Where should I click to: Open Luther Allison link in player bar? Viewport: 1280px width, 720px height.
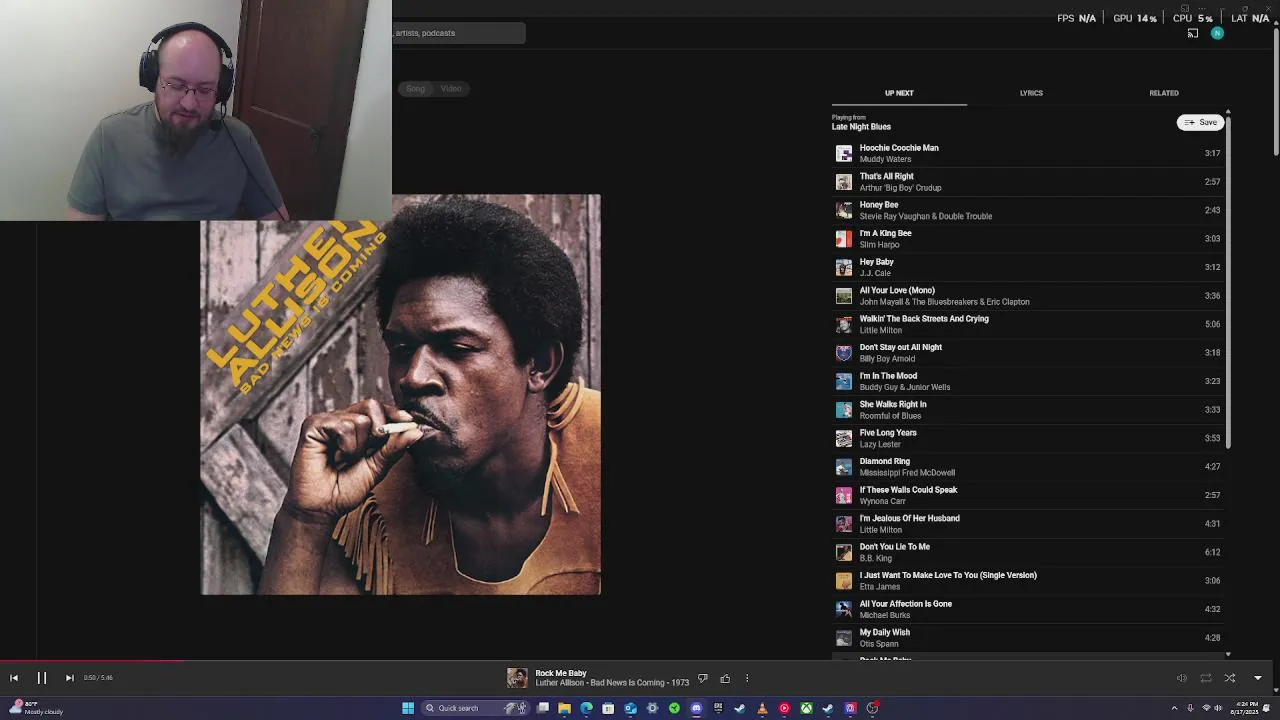click(x=559, y=683)
